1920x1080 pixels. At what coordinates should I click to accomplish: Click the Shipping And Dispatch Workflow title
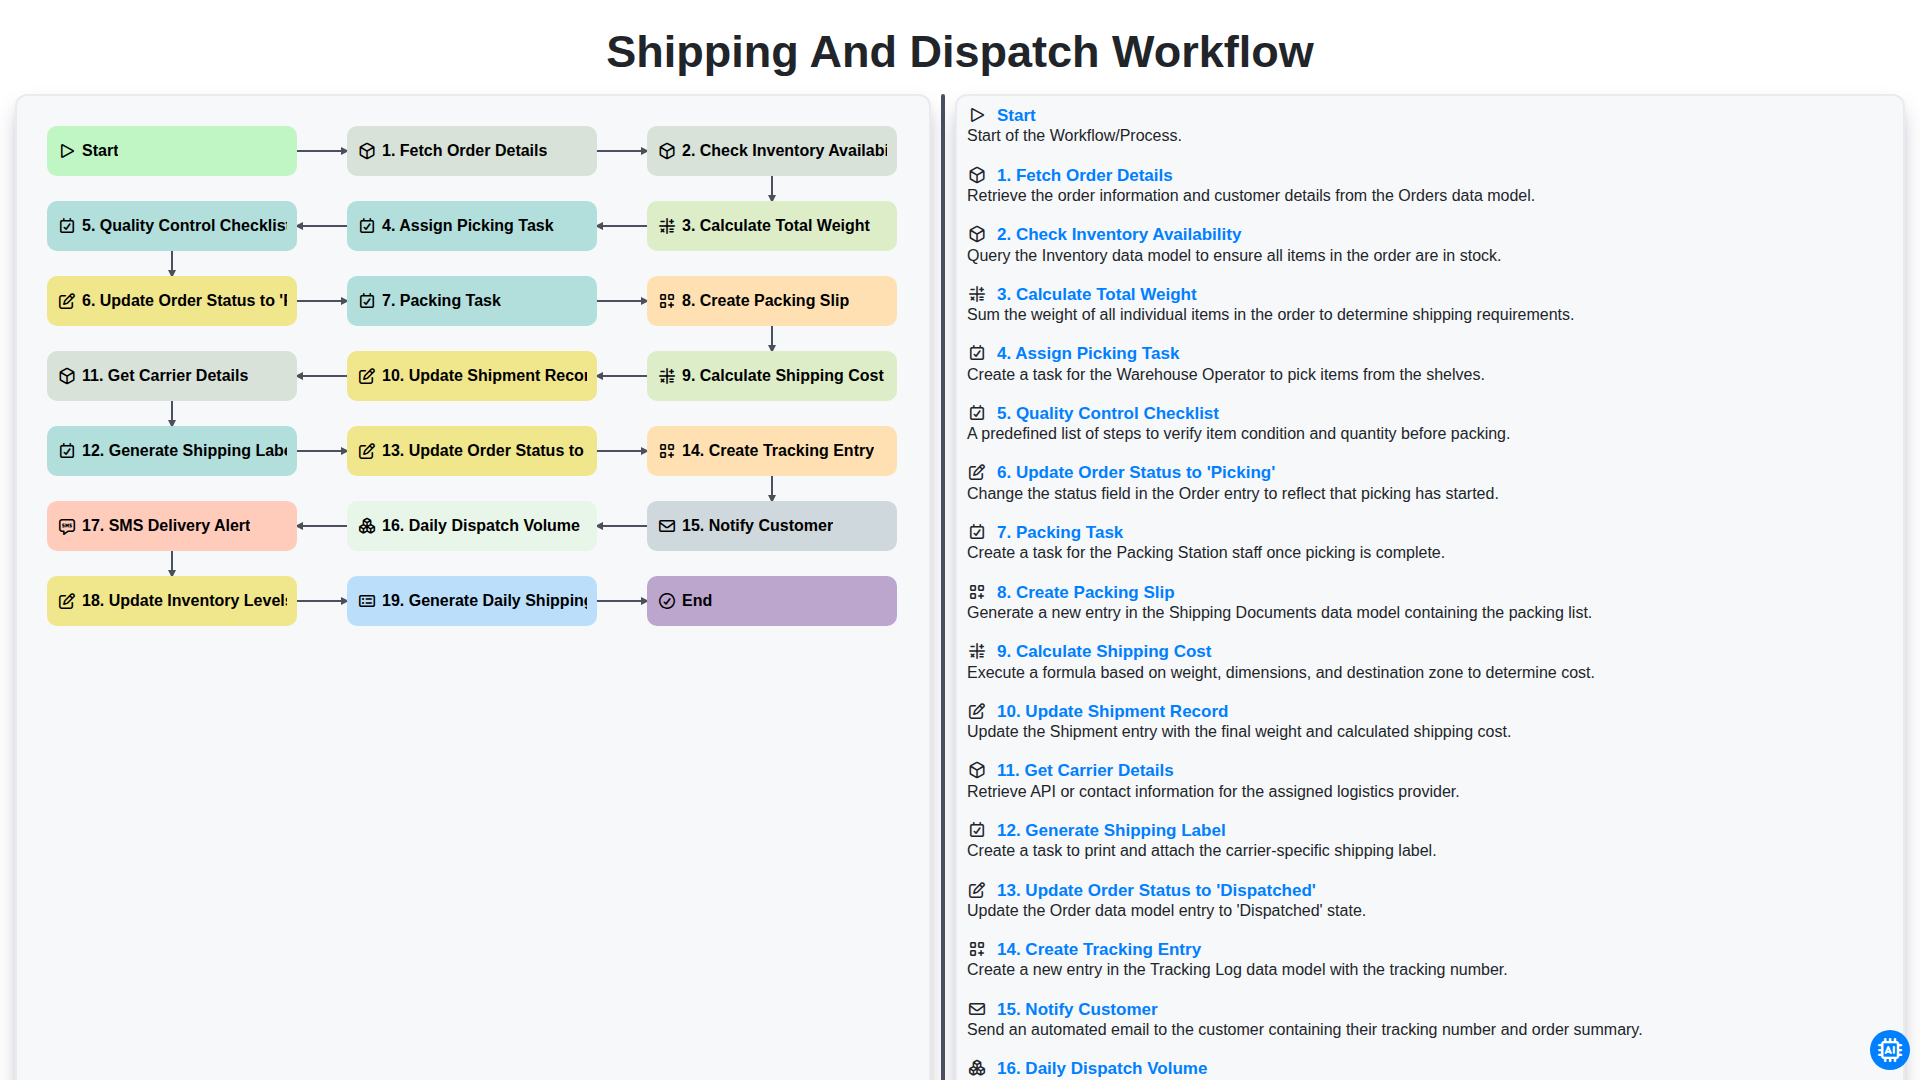[960, 52]
